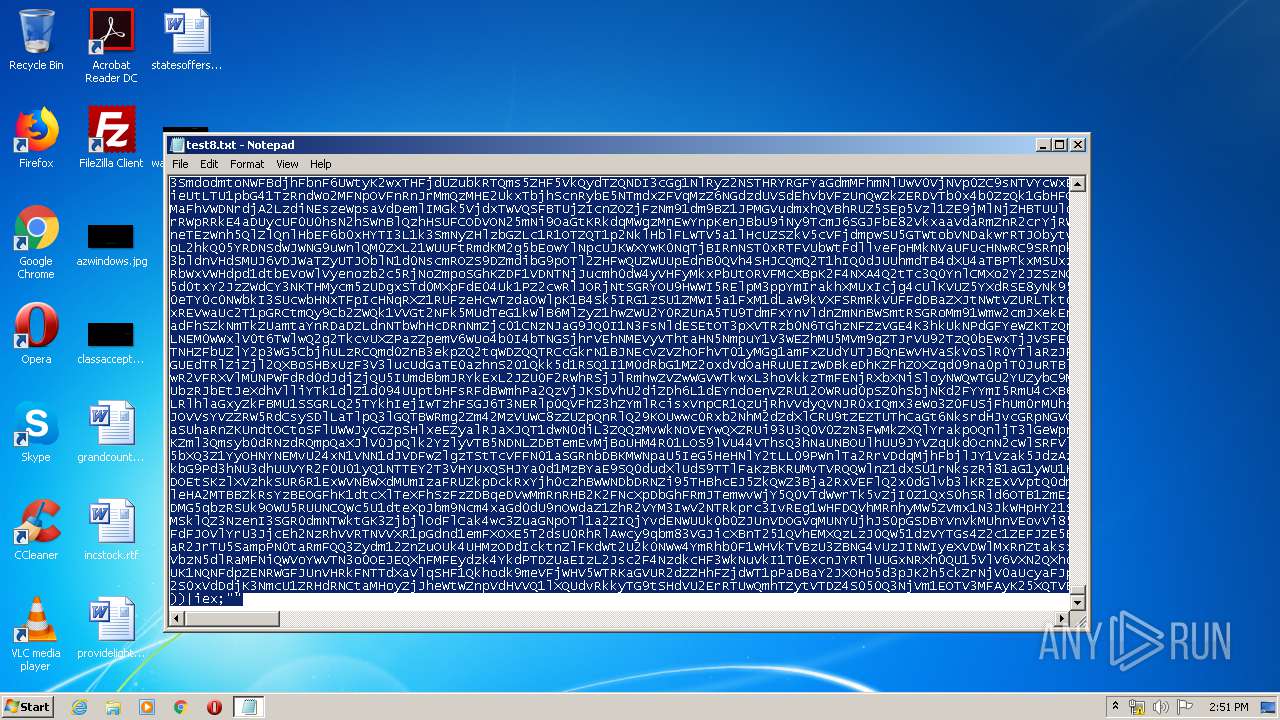Image resolution: width=1280 pixels, height=720 pixels.
Task: Click the taskbar clock showing 2:51 PM
Action: coord(1228,707)
